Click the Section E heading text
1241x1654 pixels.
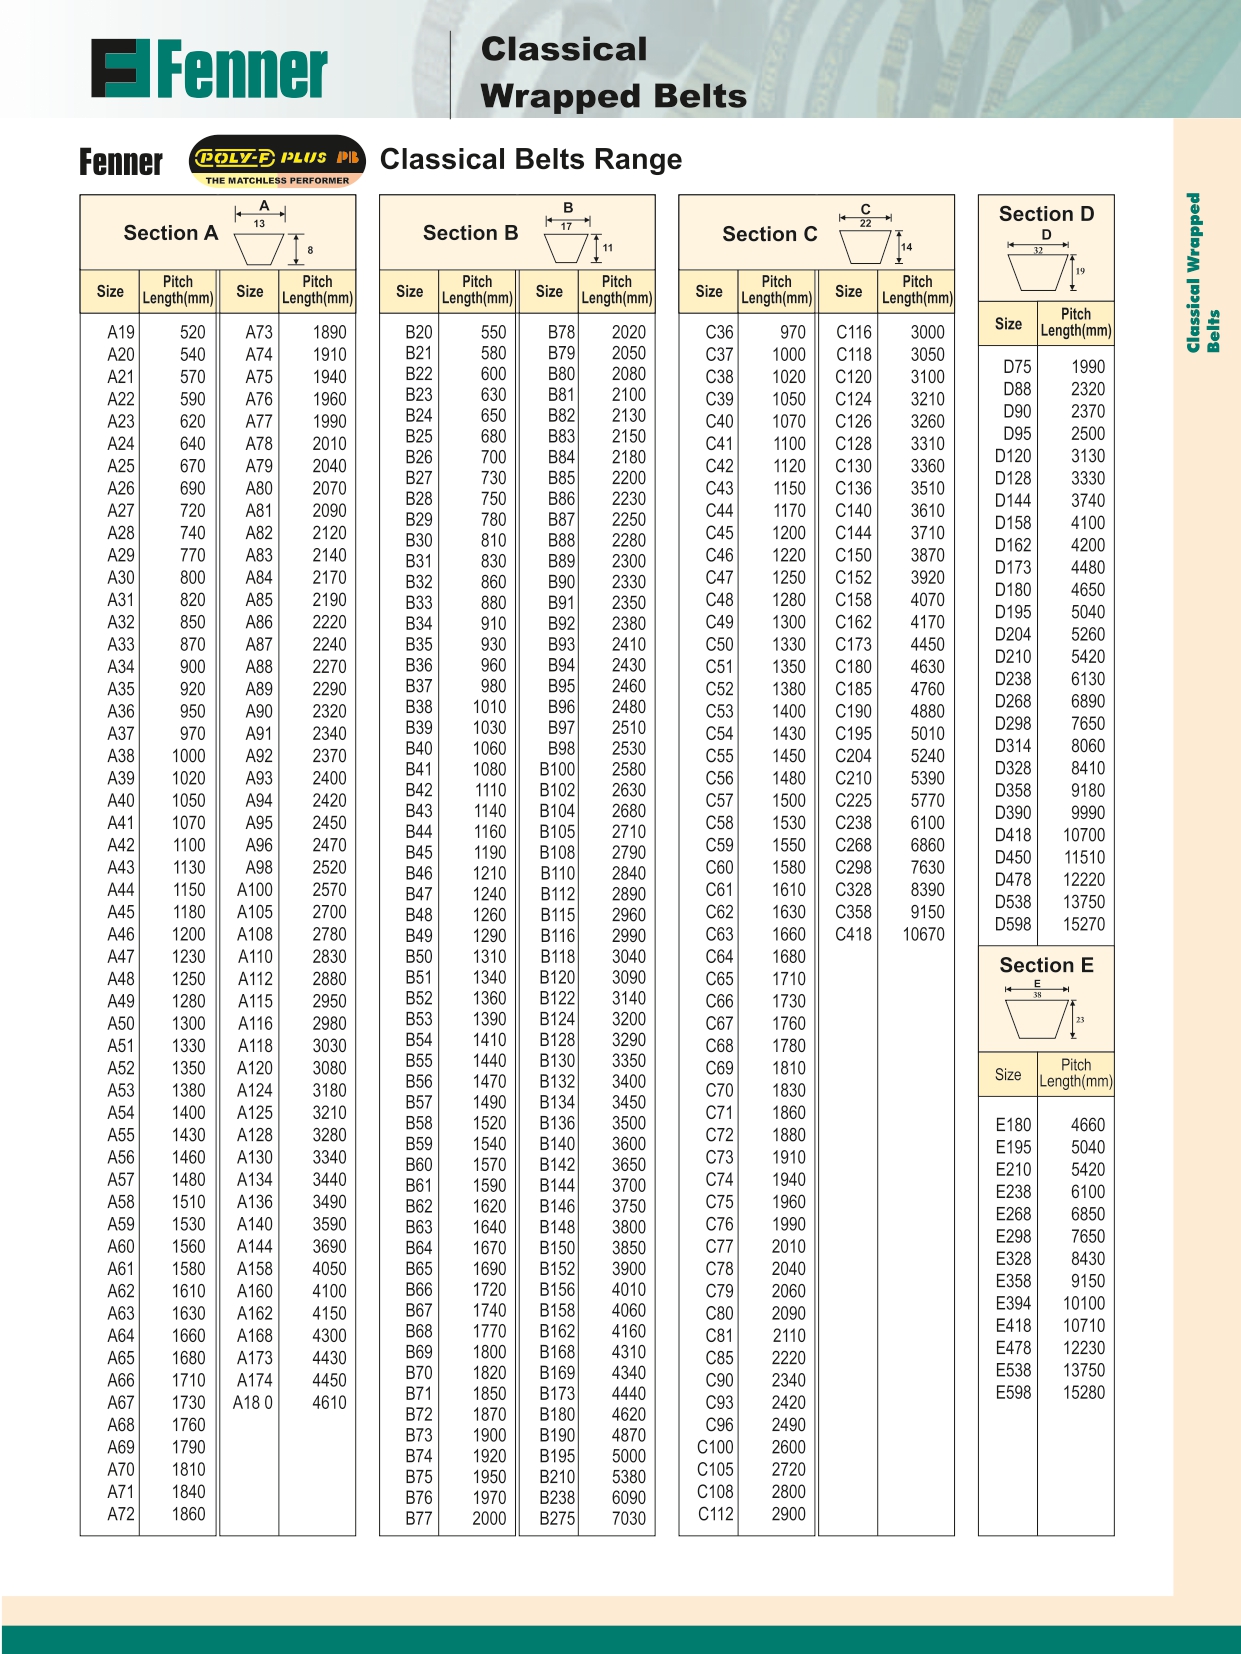pyautogui.click(x=1046, y=965)
